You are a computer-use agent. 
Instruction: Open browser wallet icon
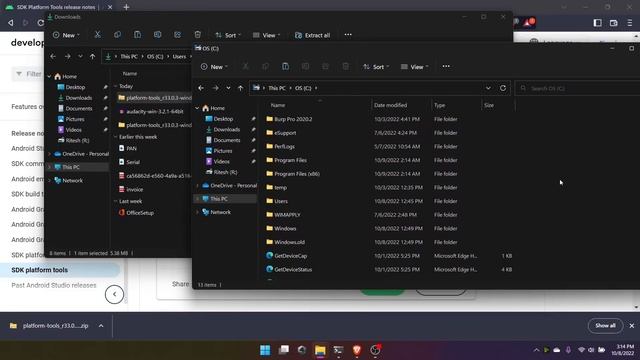[613, 23]
